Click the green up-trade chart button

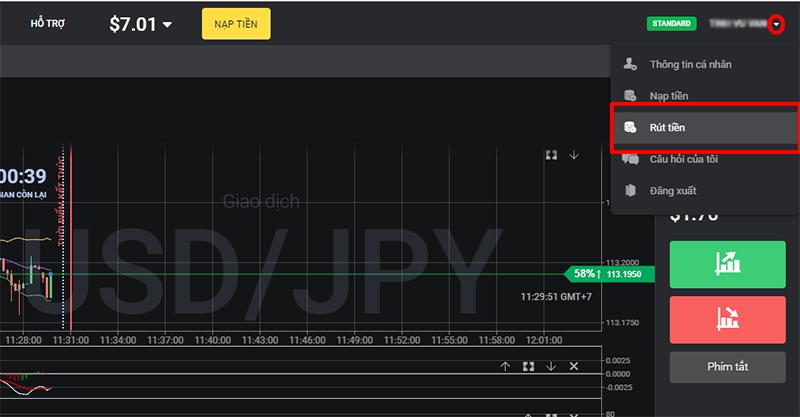point(726,264)
